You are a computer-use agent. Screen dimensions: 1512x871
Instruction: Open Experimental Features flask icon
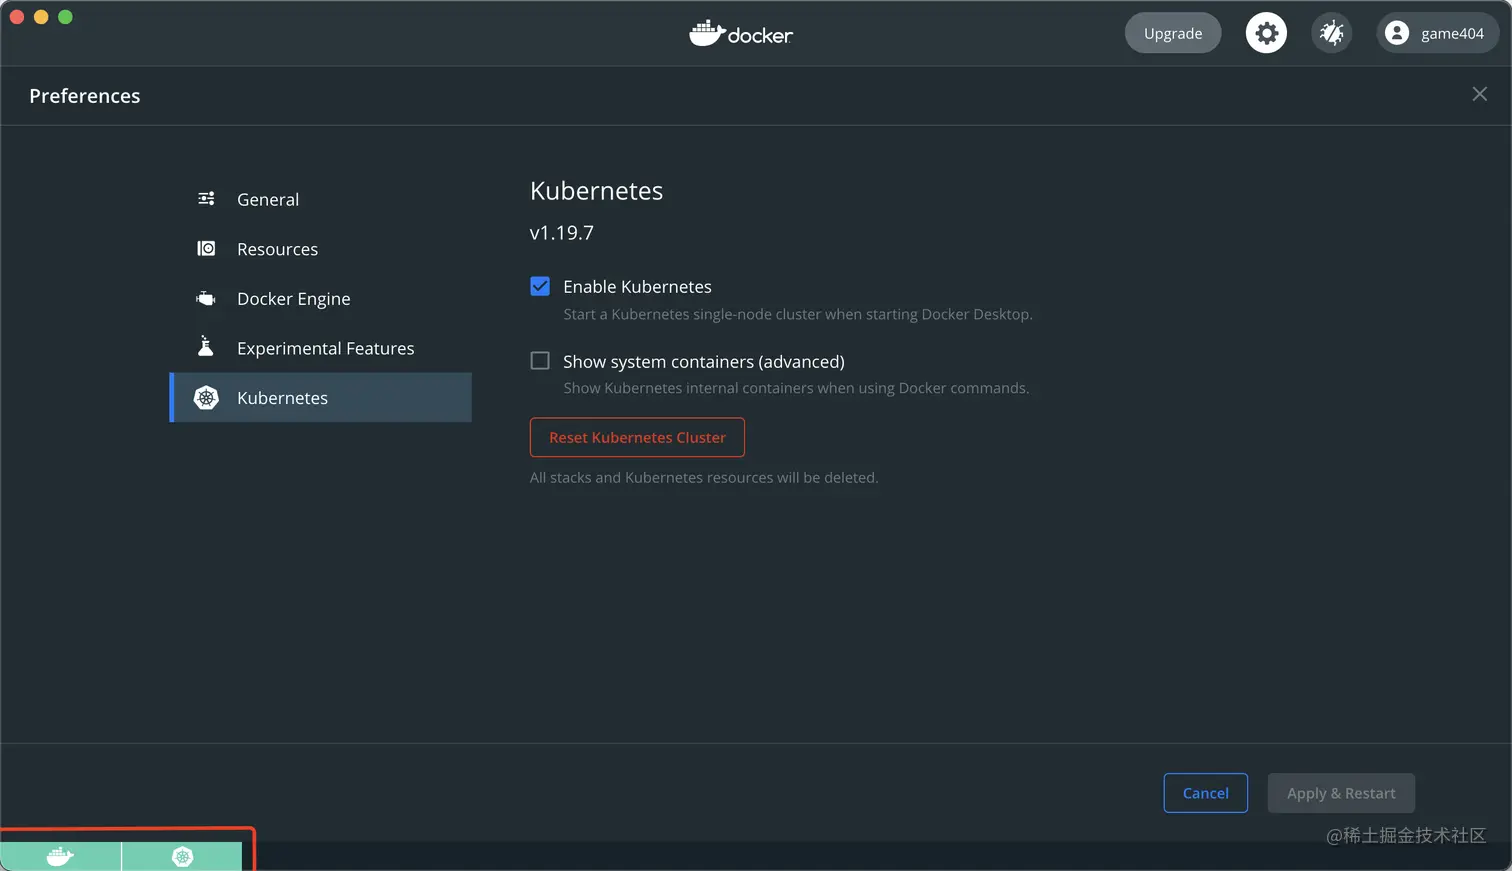[205, 348]
